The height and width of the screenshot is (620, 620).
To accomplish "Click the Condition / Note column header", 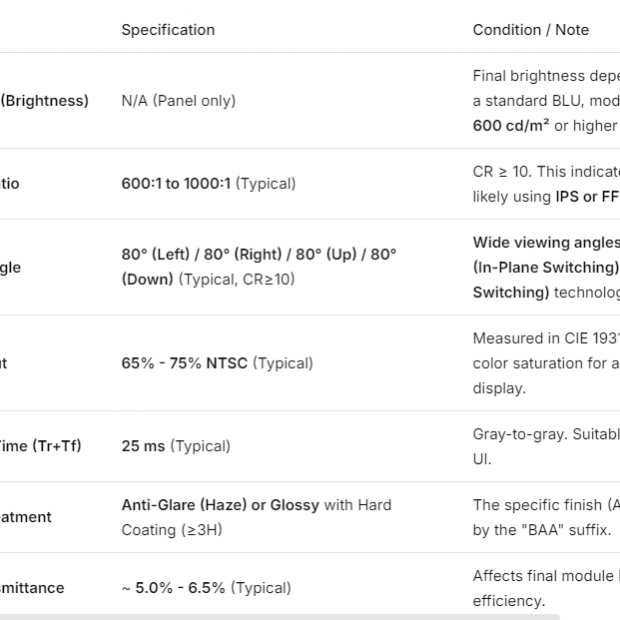I will [x=530, y=30].
